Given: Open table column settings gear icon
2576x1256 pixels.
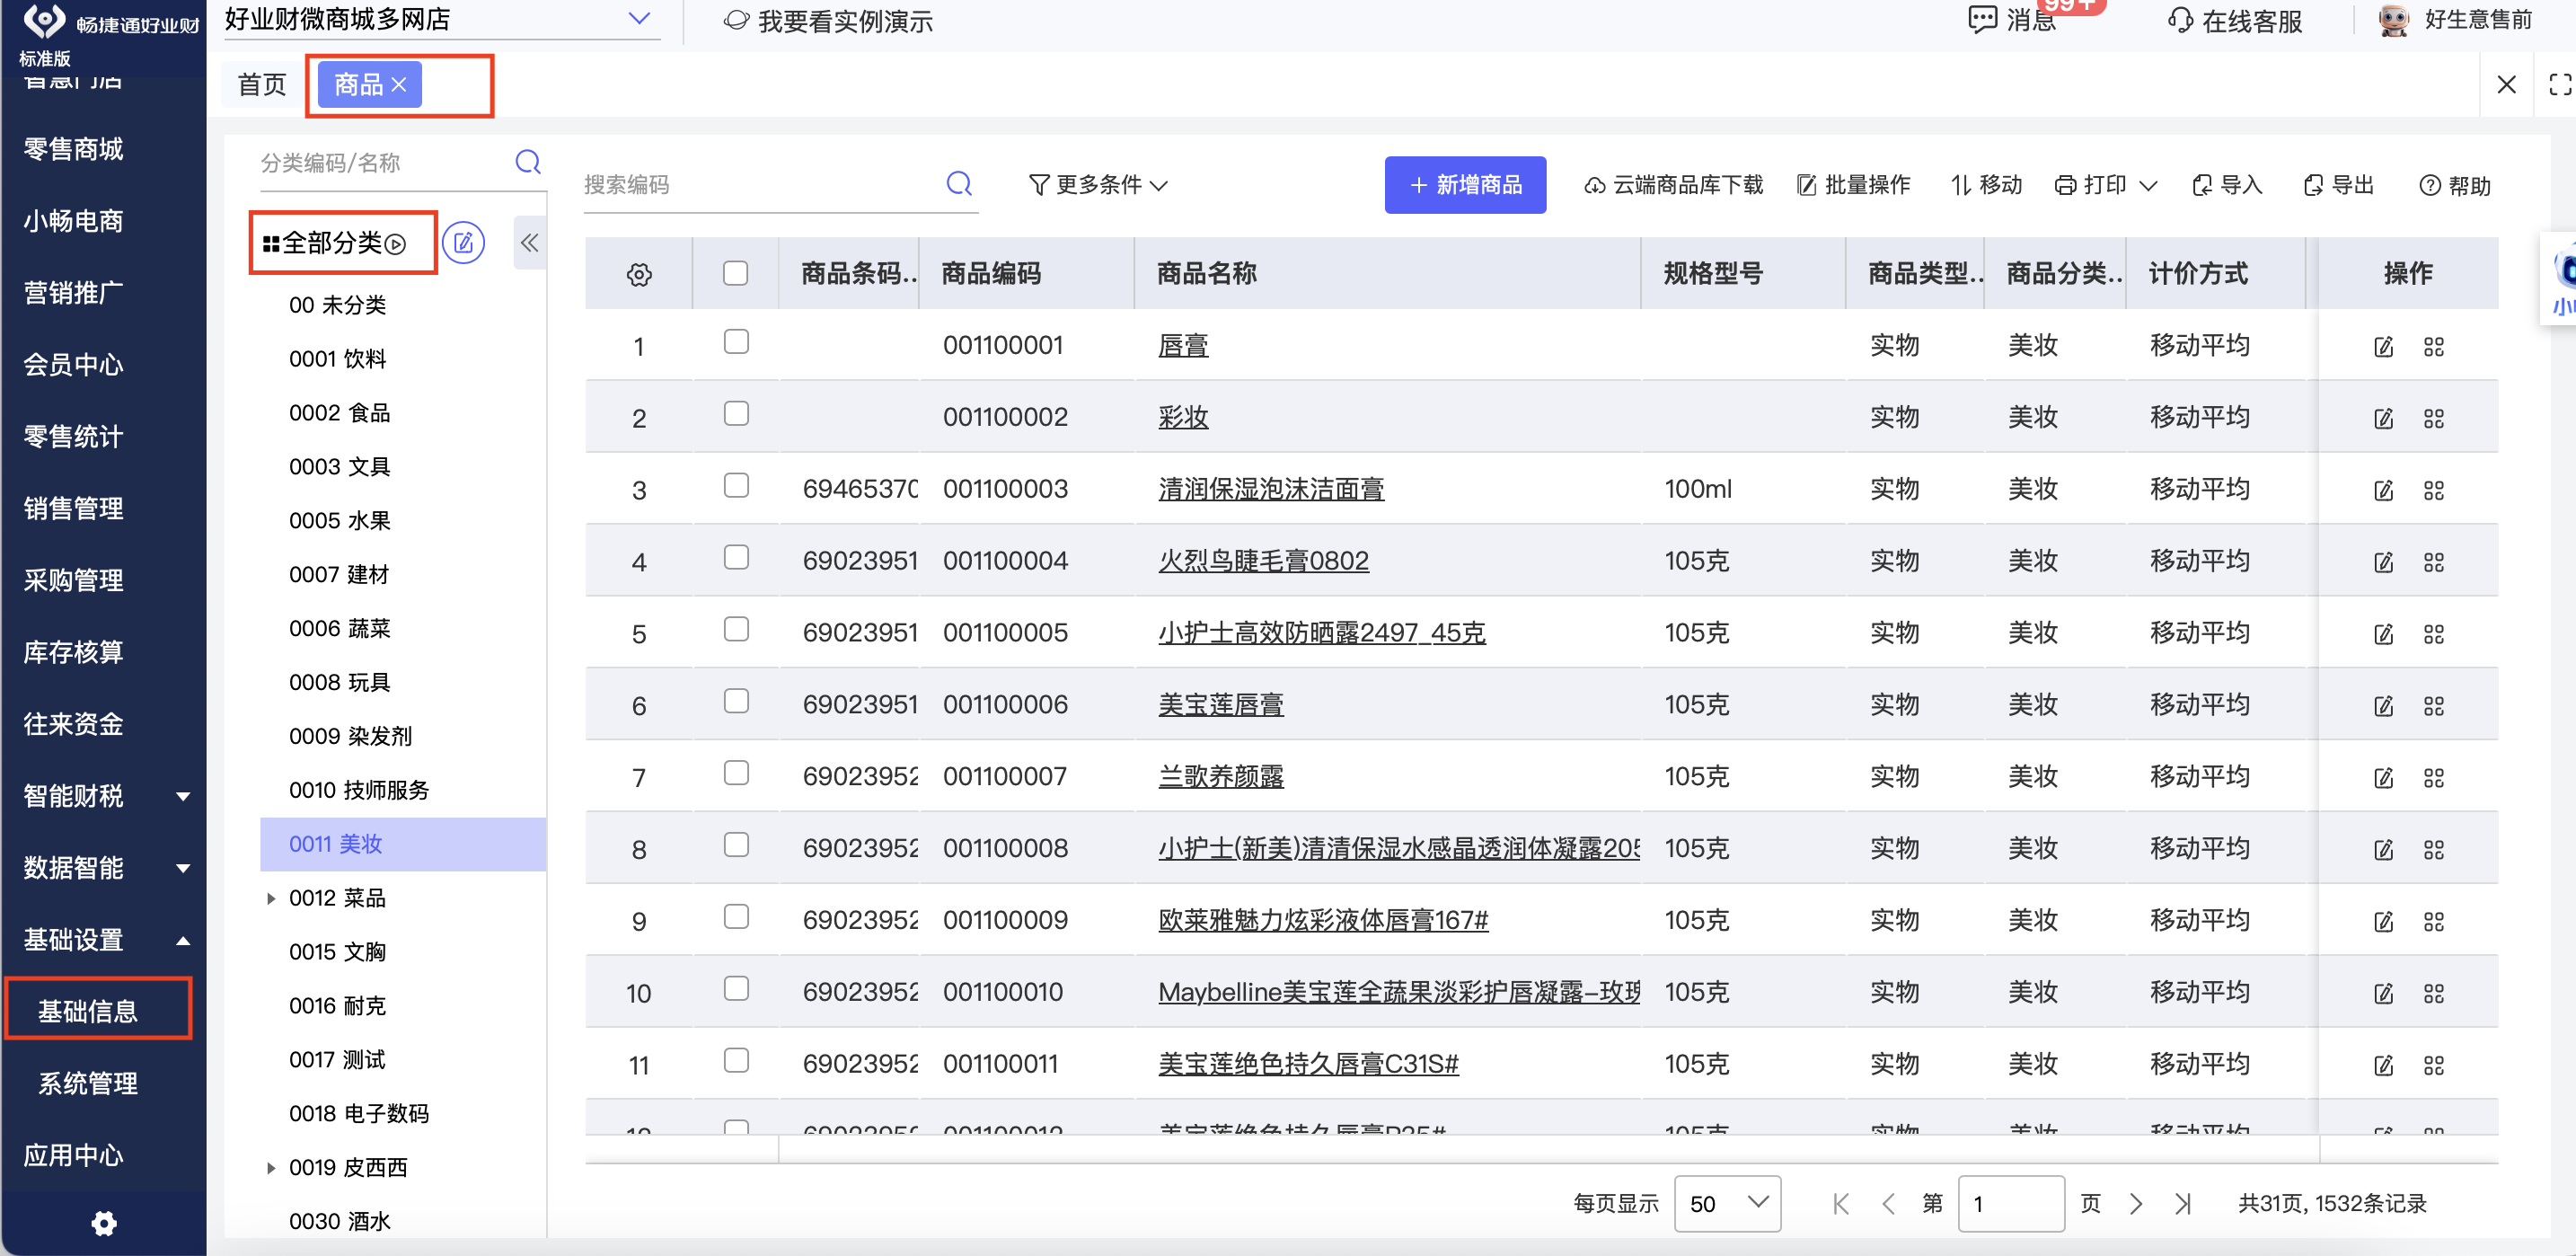Looking at the screenshot, I should click(x=639, y=274).
